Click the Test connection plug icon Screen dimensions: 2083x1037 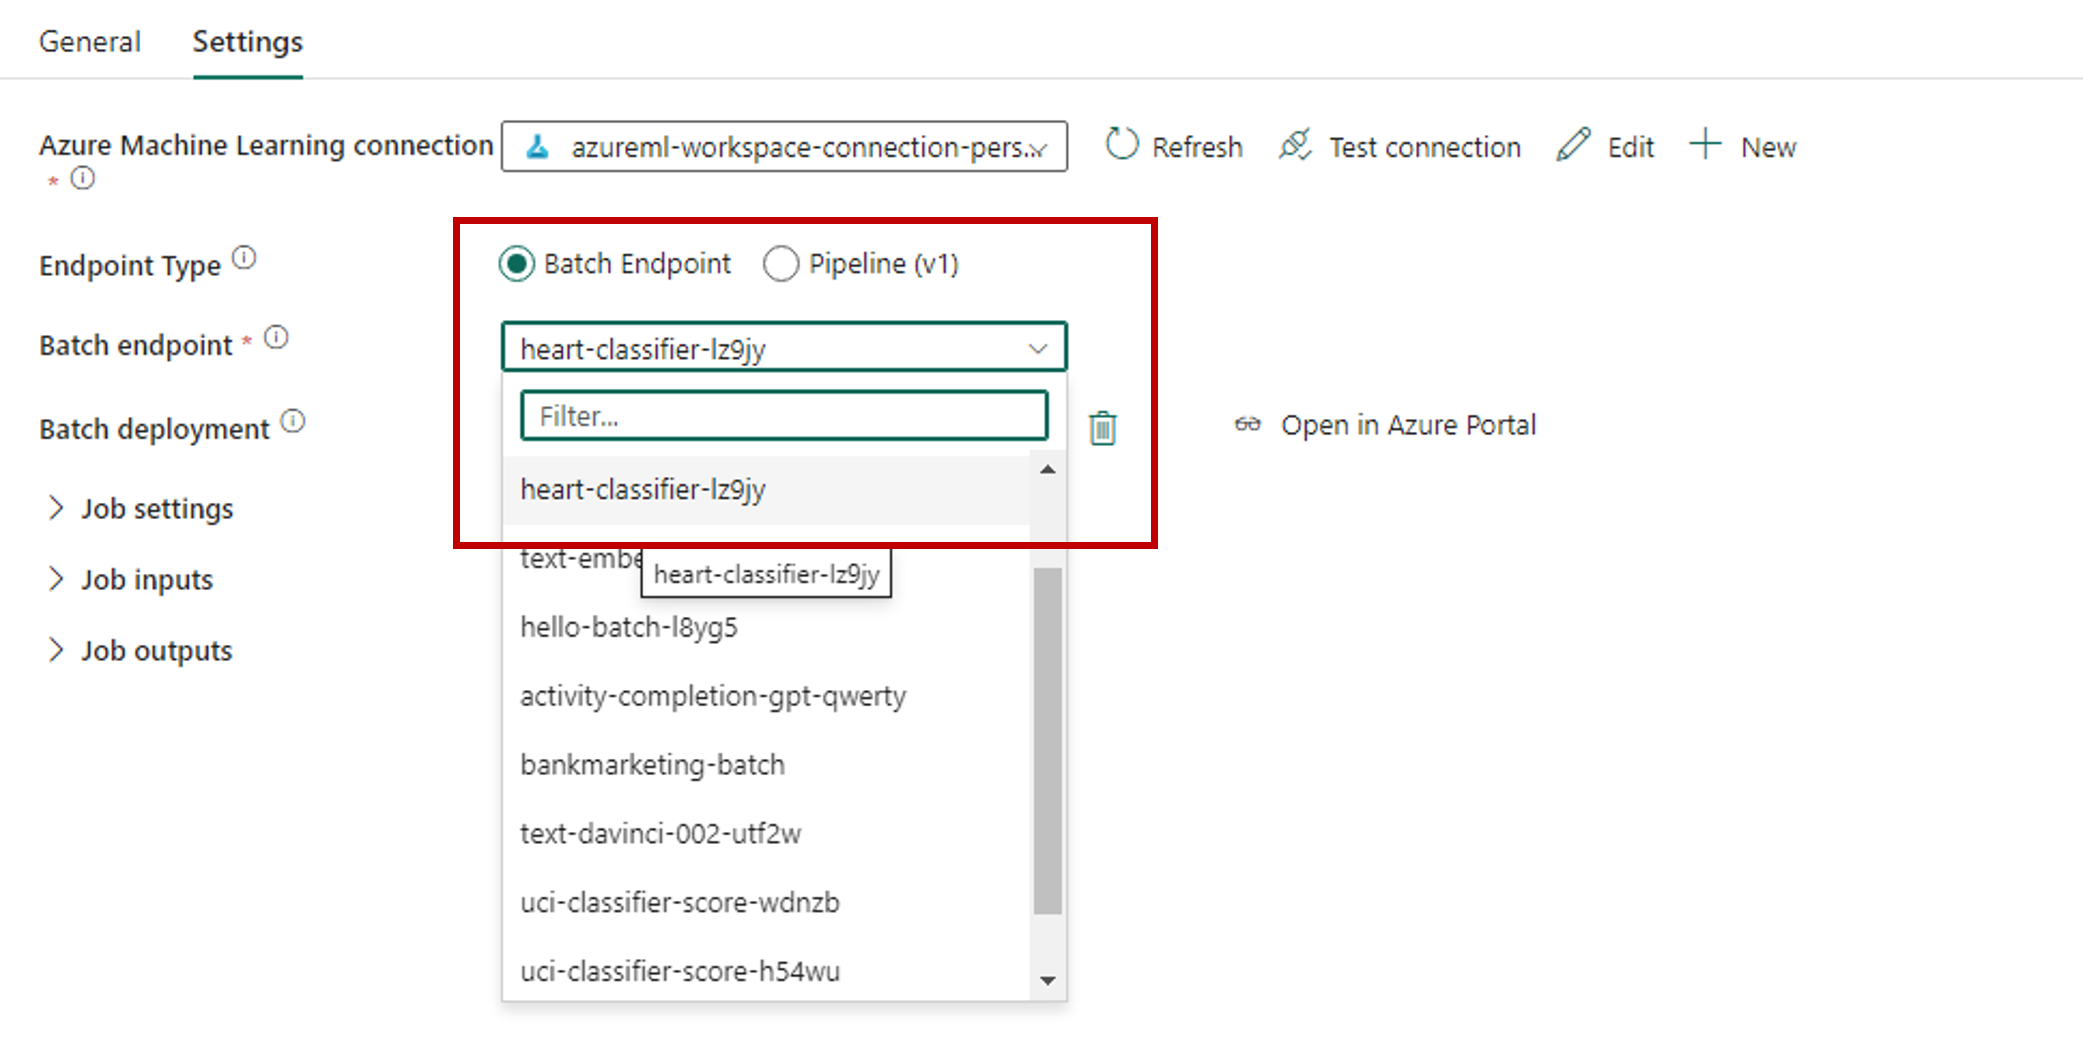(1295, 145)
